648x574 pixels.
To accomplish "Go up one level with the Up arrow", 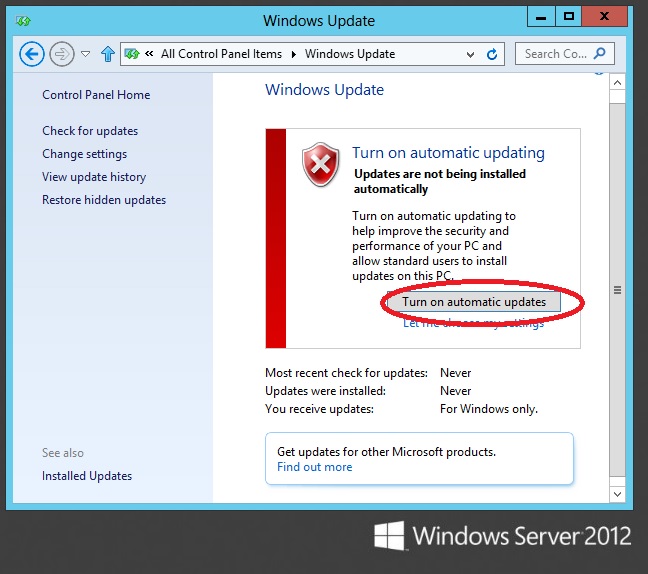I will (x=108, y=54).
